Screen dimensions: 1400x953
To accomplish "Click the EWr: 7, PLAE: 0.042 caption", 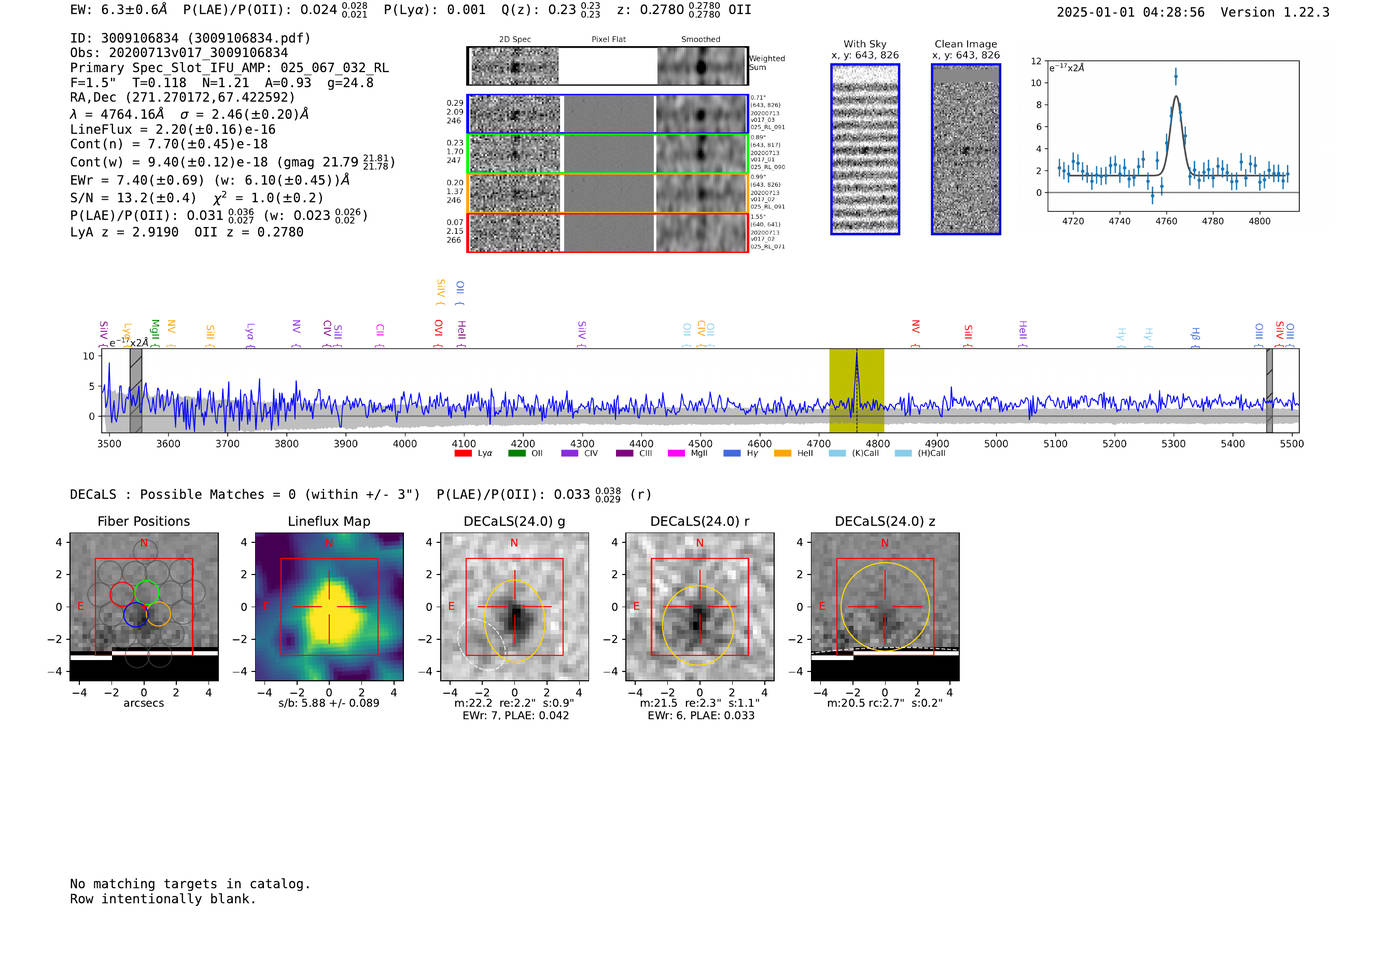I will [515, 716].
